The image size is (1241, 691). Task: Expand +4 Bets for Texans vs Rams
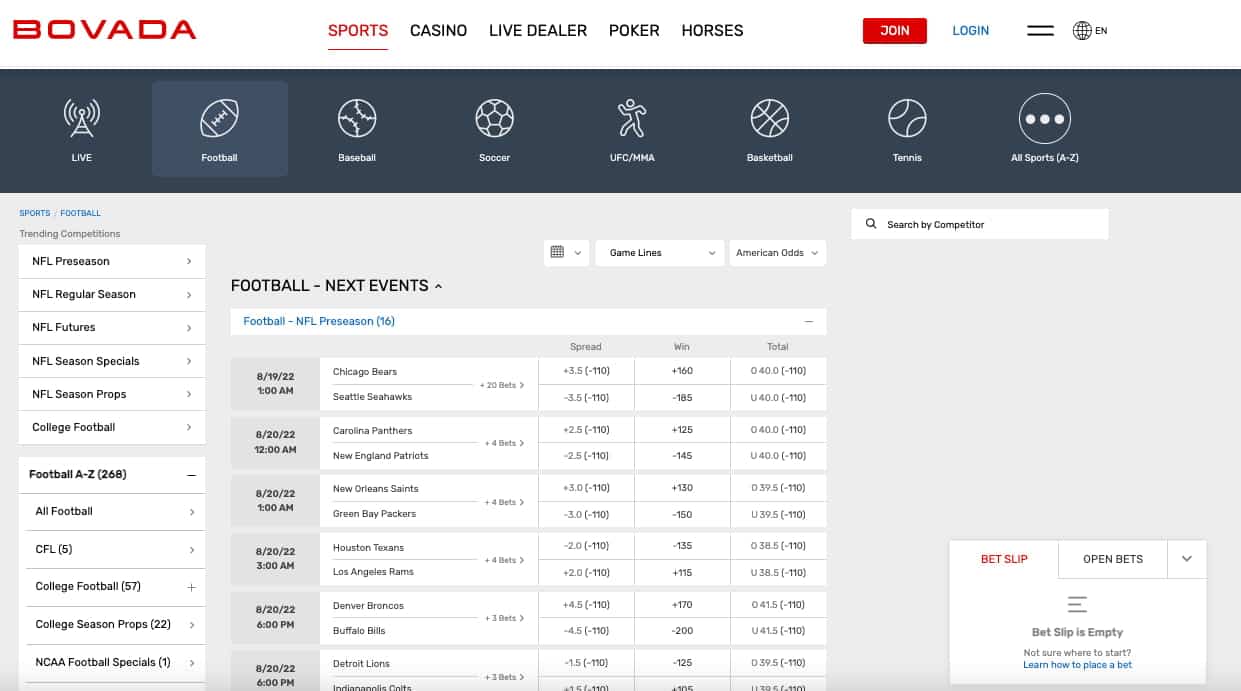[504, 560]
